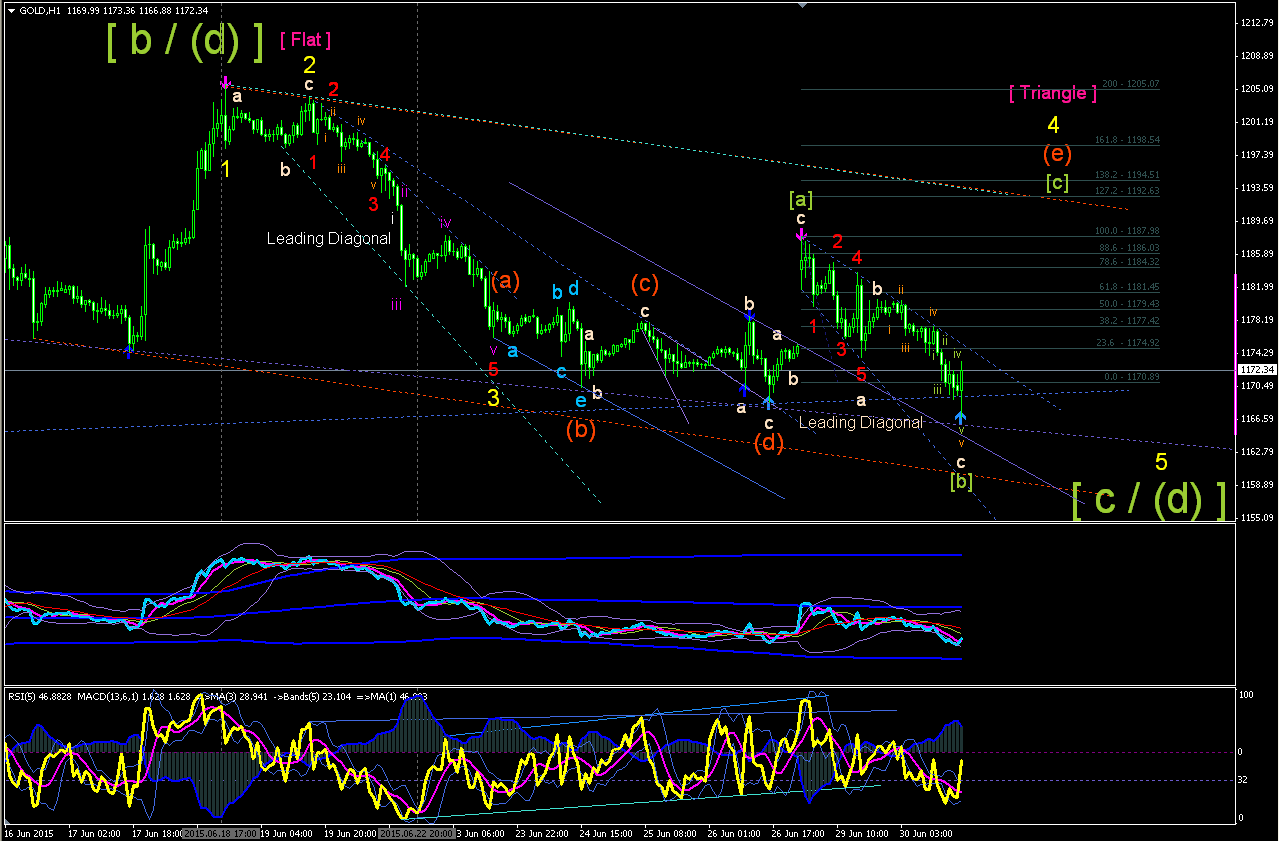
Task: Select the blue up arrow above the orange (d) label
Action: 768,401
